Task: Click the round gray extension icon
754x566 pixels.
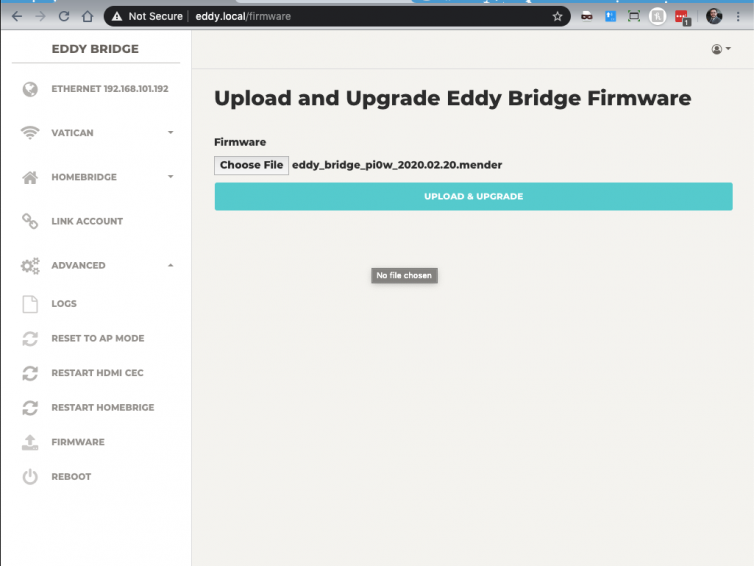Action: 657,16
